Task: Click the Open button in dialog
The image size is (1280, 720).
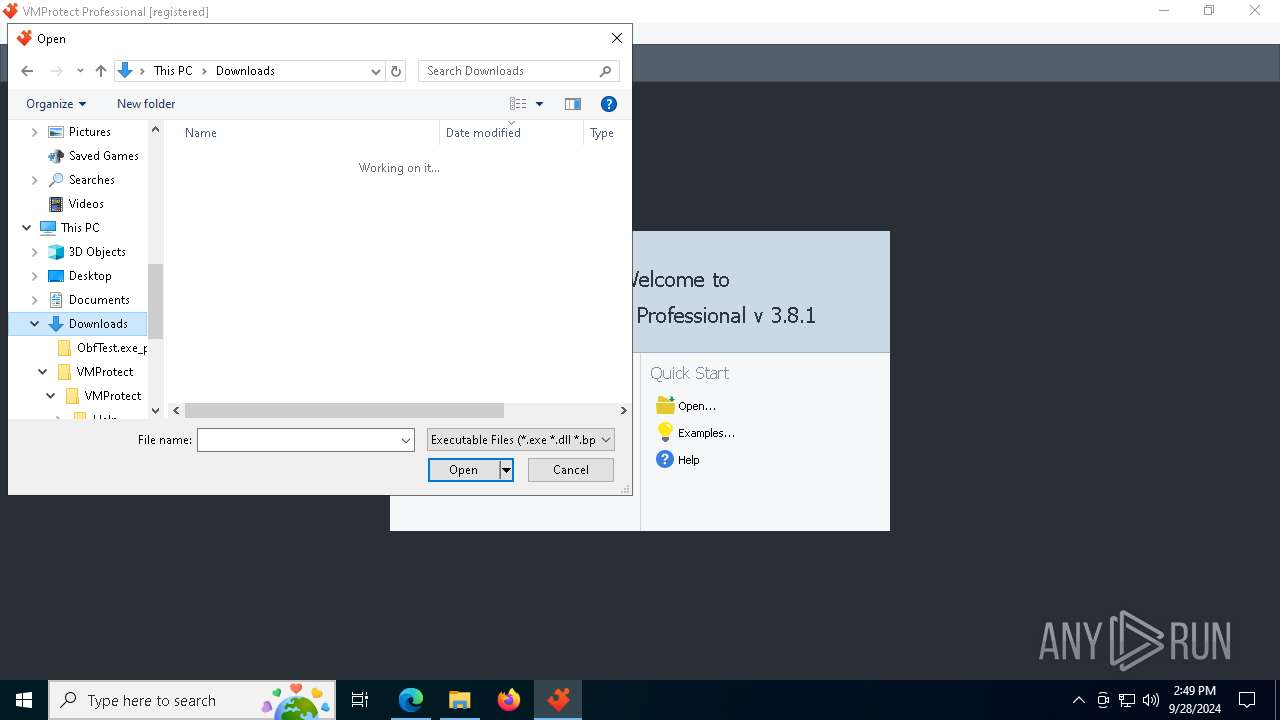Action: click(x=464, y=470)
